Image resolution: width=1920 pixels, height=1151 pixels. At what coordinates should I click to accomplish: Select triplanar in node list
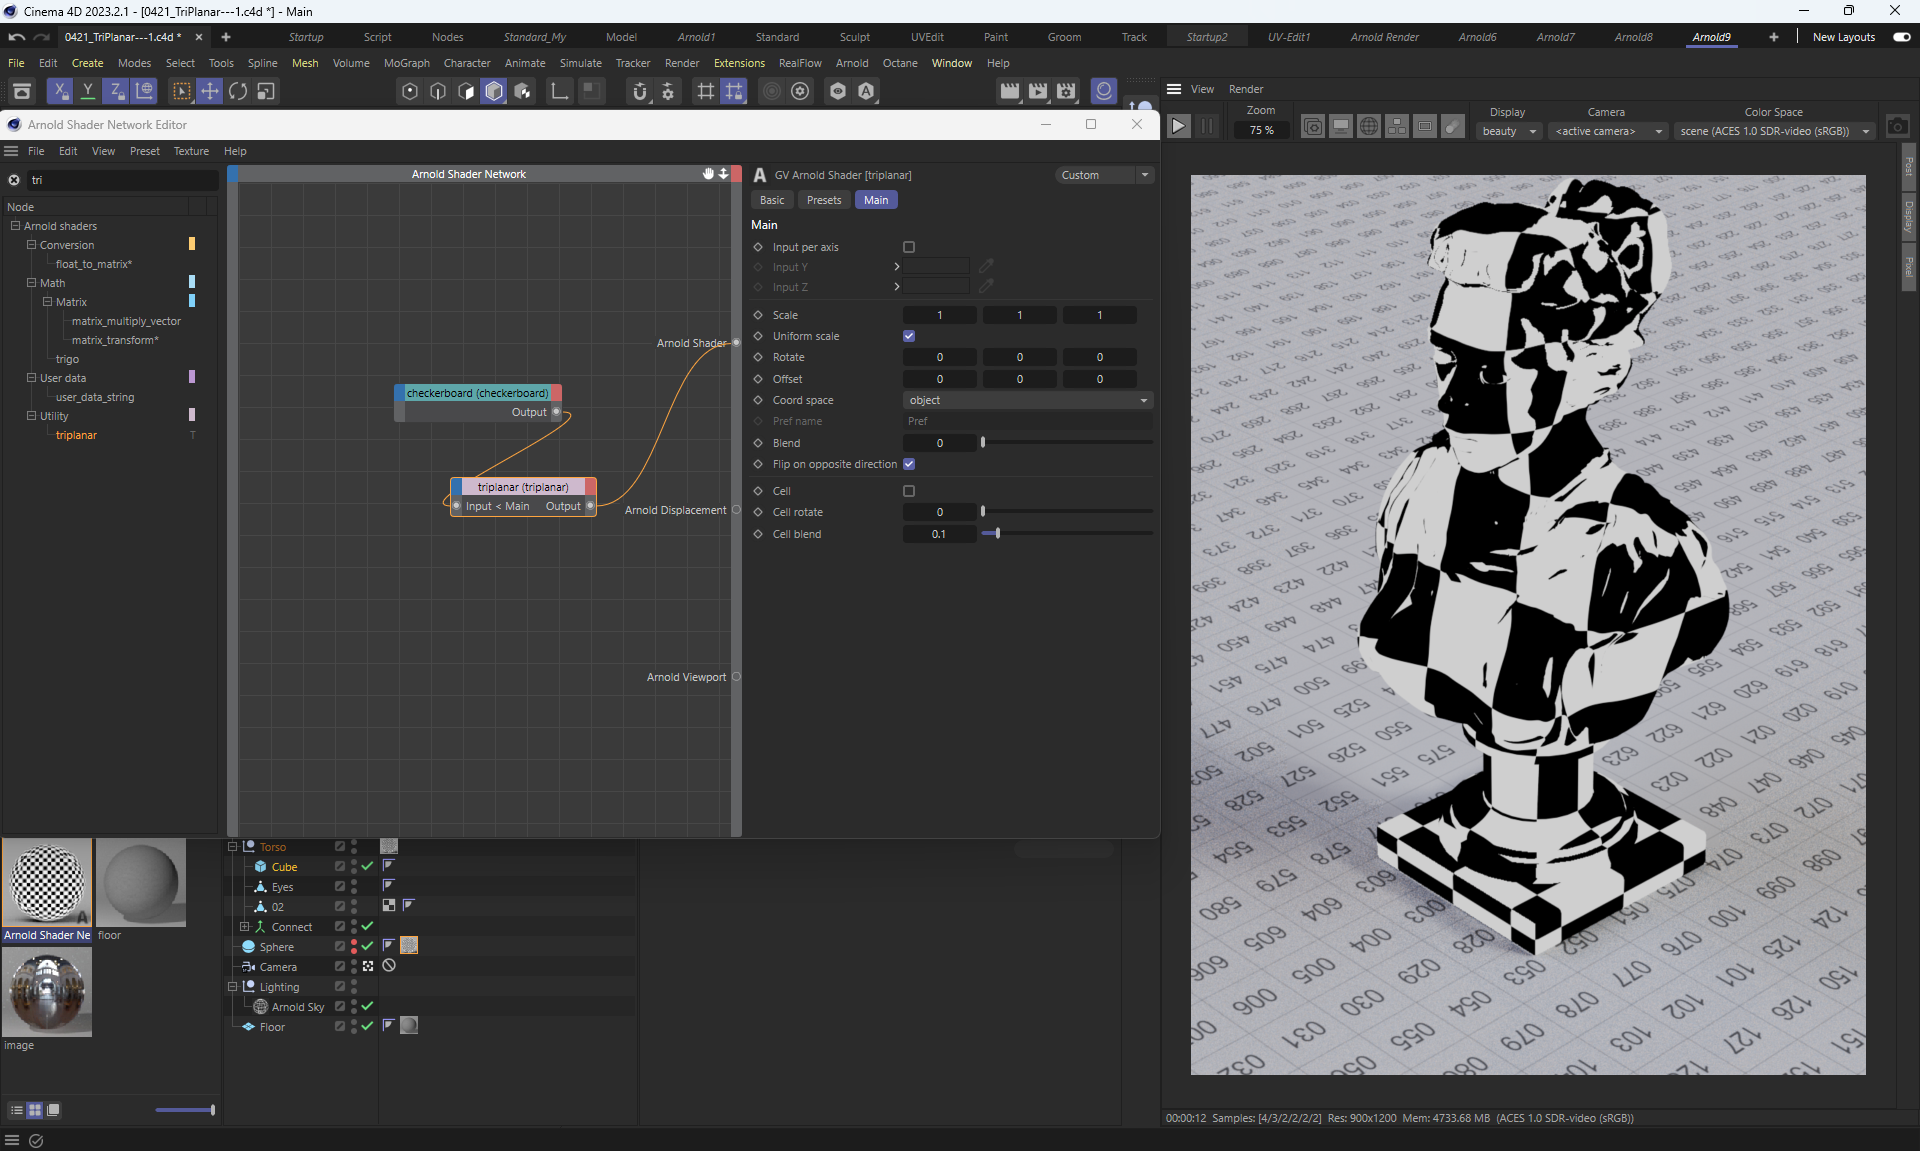point(76,435)
